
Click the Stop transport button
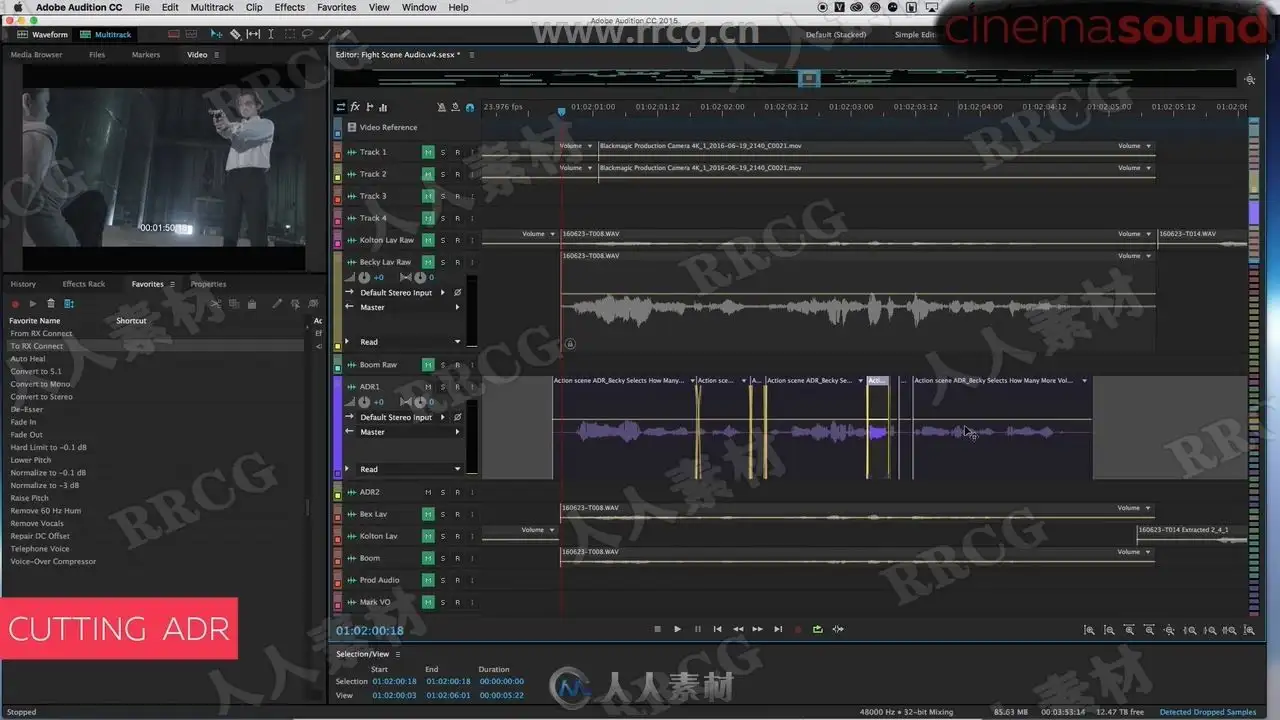click(x=657, y=629)
